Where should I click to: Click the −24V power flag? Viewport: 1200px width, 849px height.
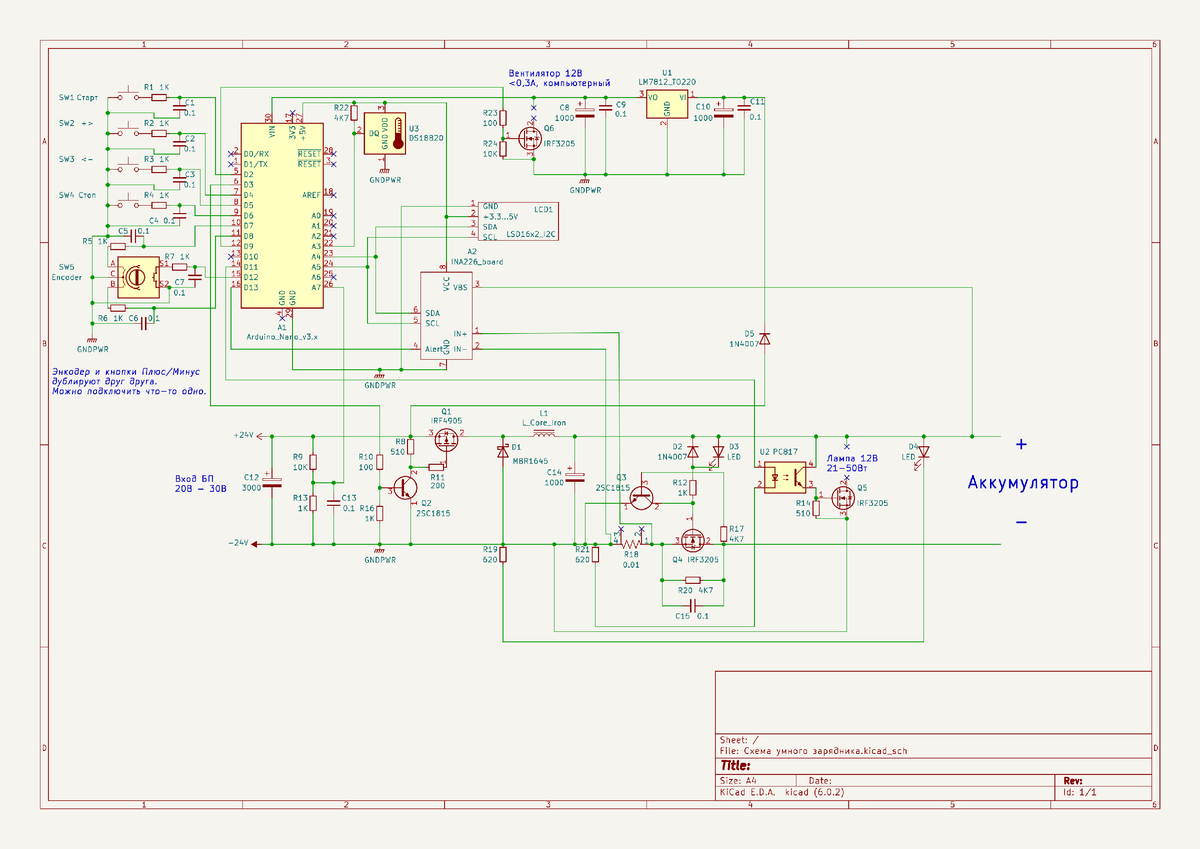[x=244, y=543]
